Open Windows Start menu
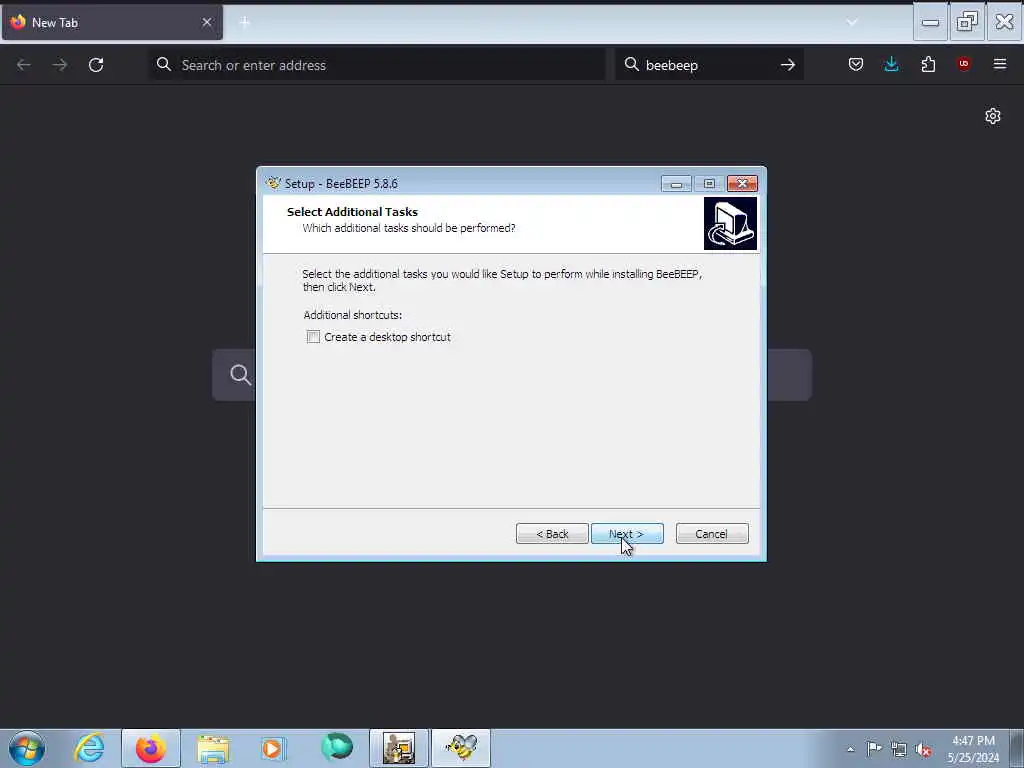The width and height of the screenshot is (1024, 768). tap(27, 748)
